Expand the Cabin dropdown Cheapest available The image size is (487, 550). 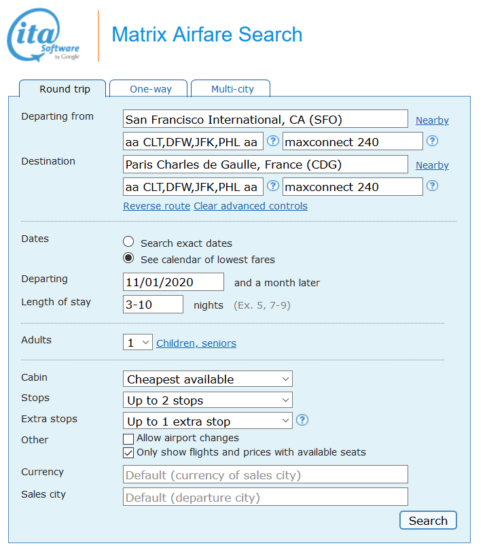208,379
